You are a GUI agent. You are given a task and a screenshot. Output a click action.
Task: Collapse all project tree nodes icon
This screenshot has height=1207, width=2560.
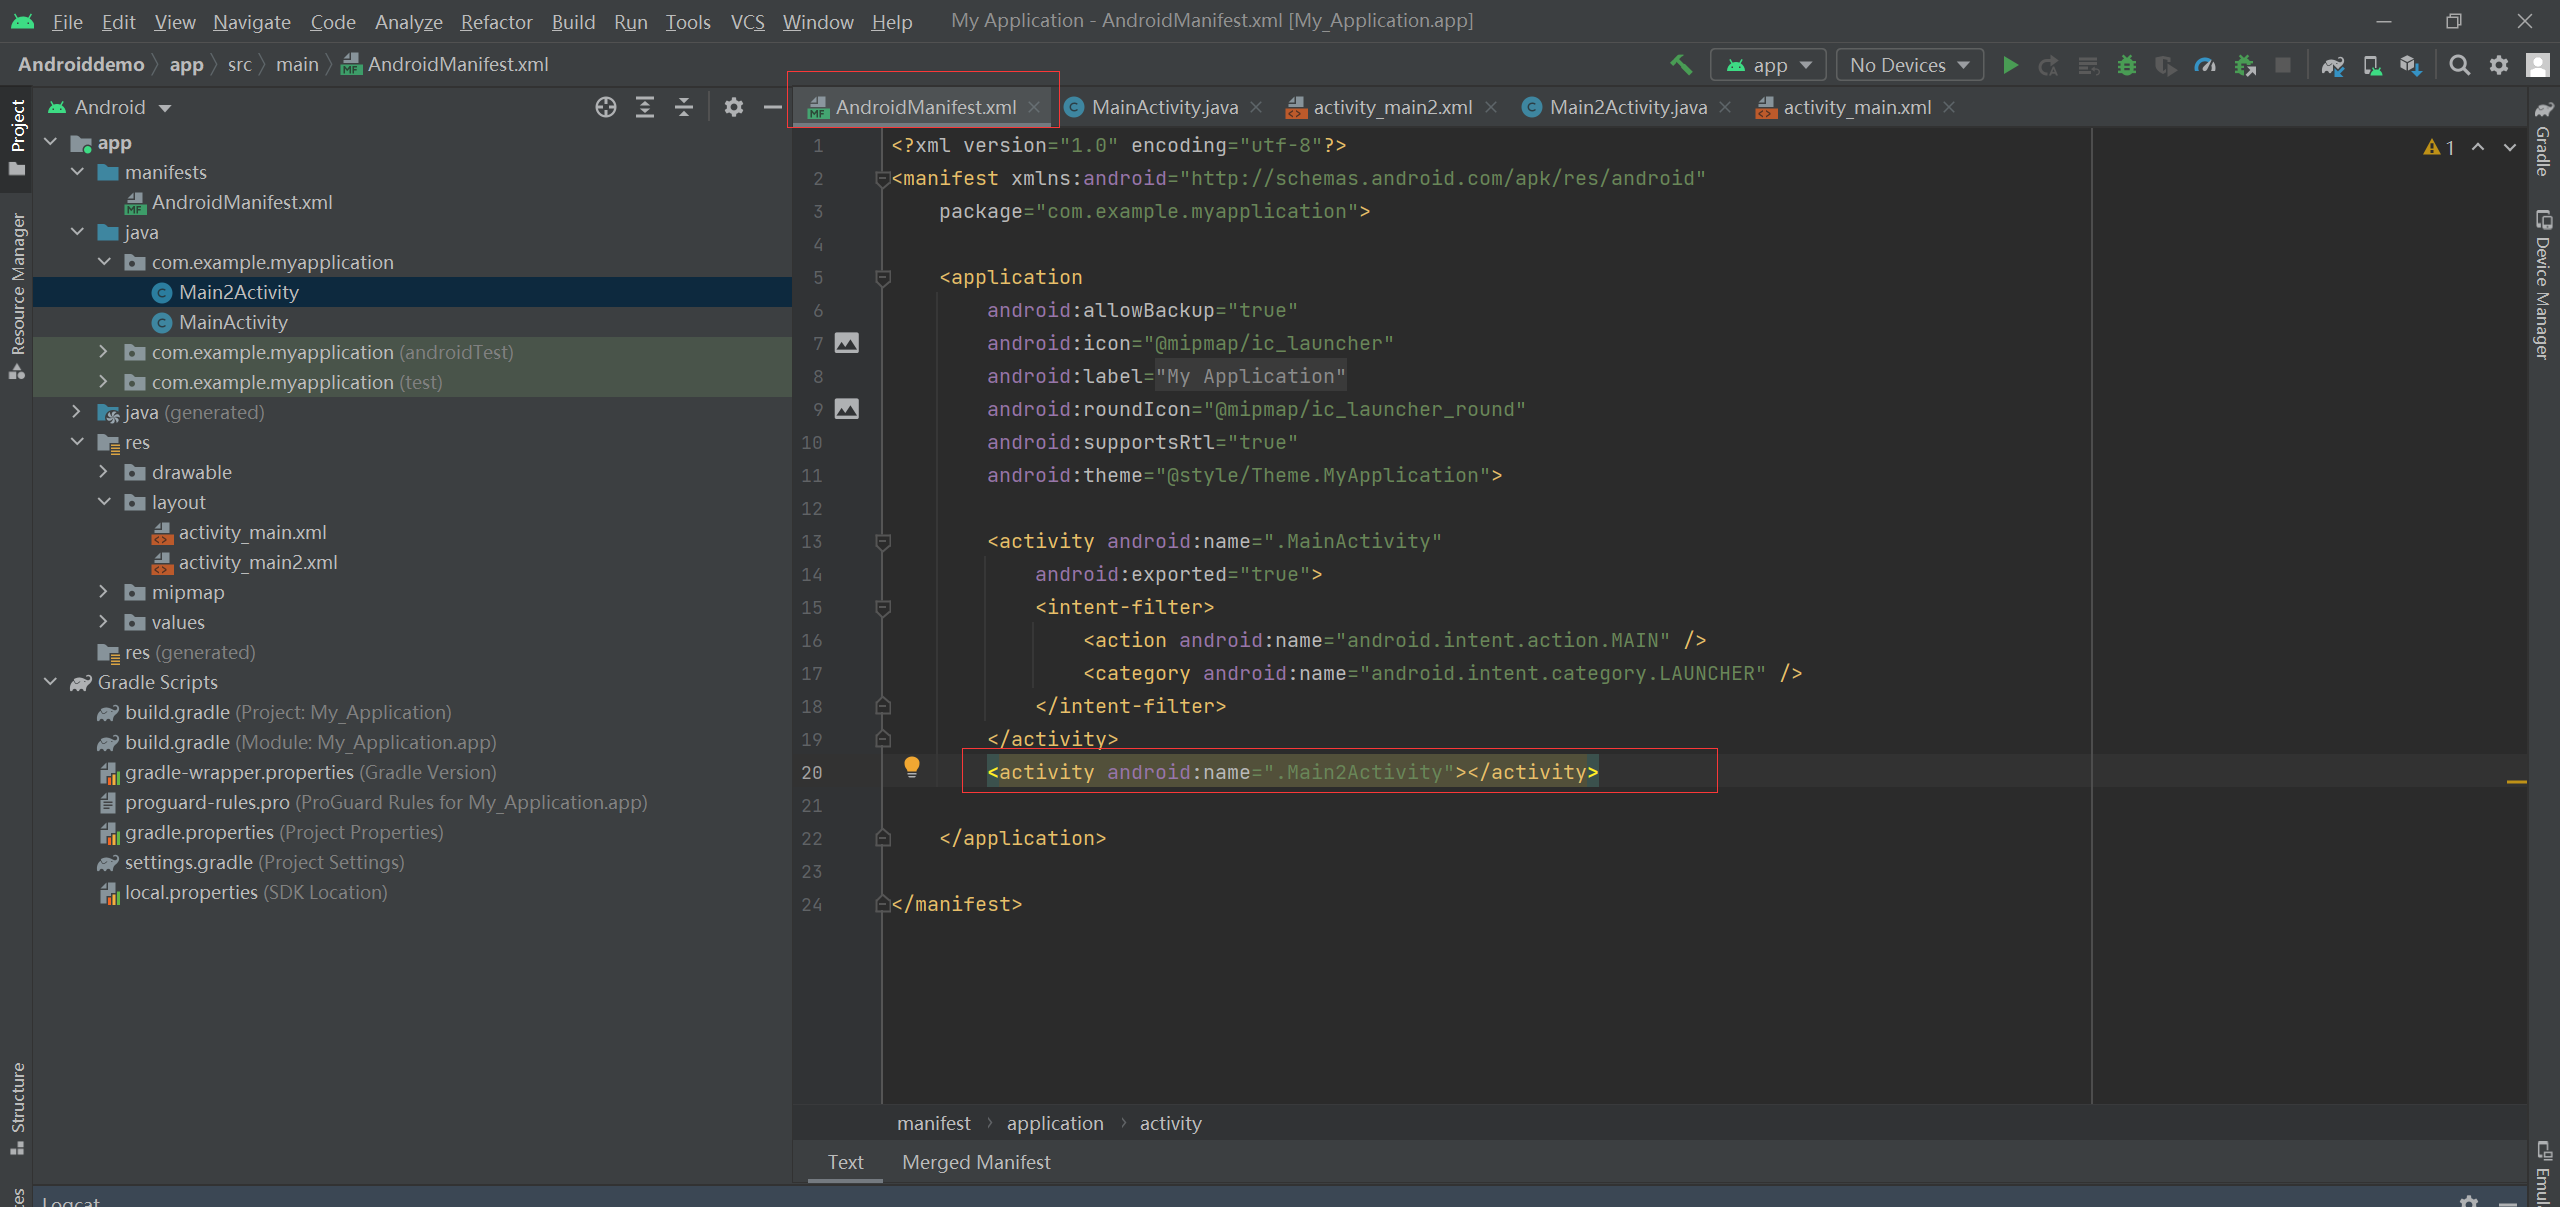[x=684, y=107]
